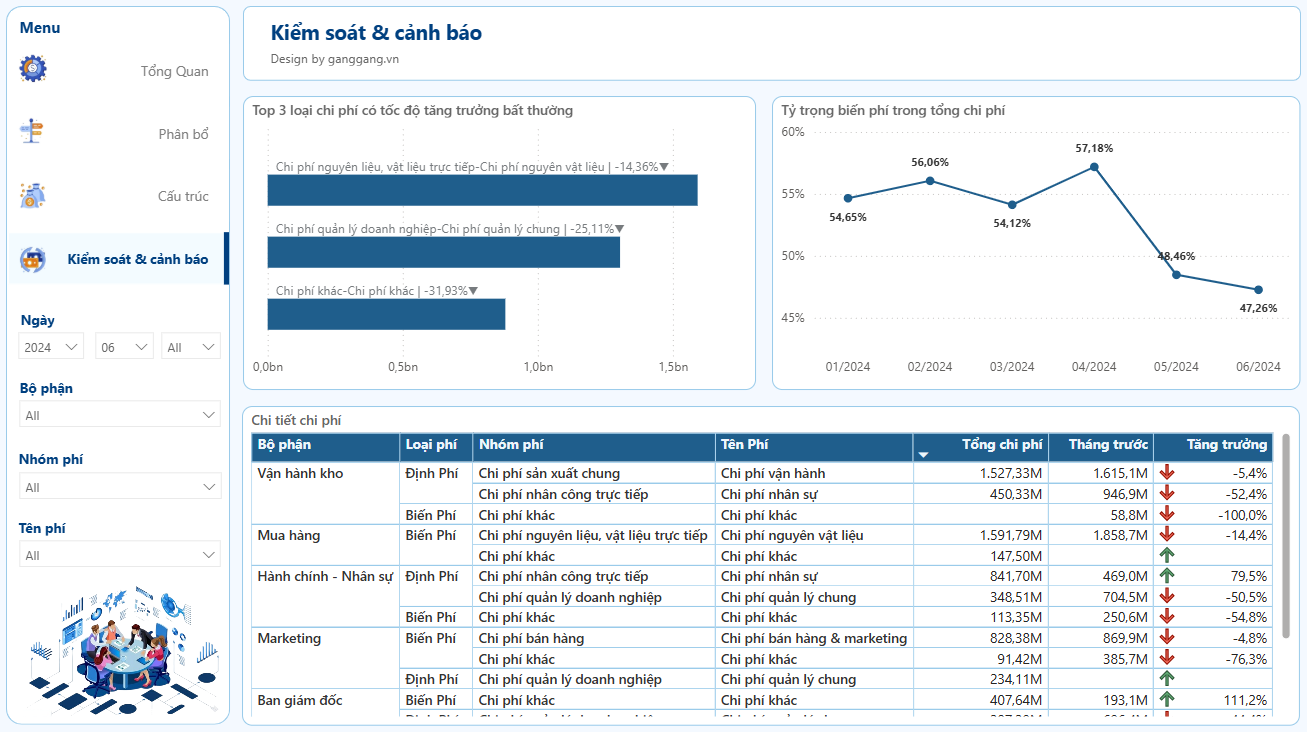Select the Chi phí nguyên liệu bar in chart
1307x732 pixels.
pyautogui.click(x=482, y=190)
